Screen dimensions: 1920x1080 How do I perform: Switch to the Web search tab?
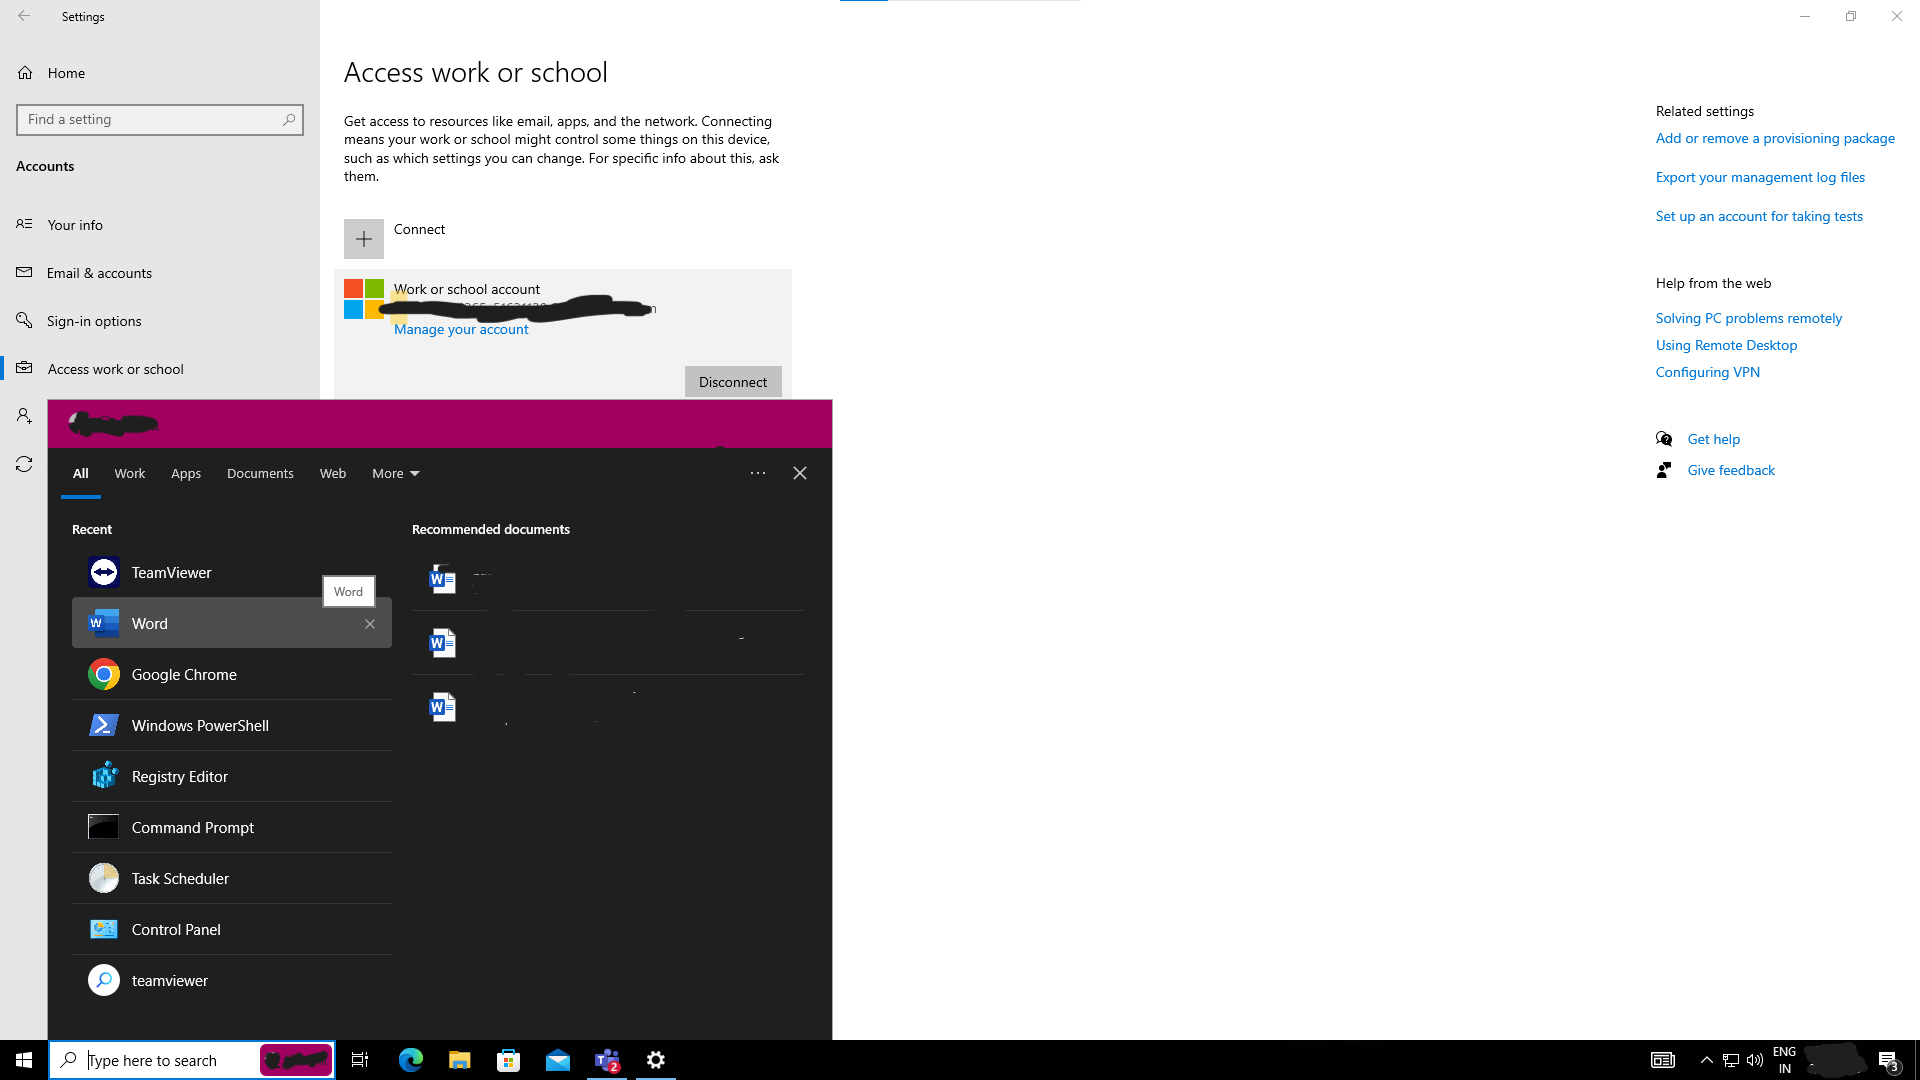coord(333,473)
